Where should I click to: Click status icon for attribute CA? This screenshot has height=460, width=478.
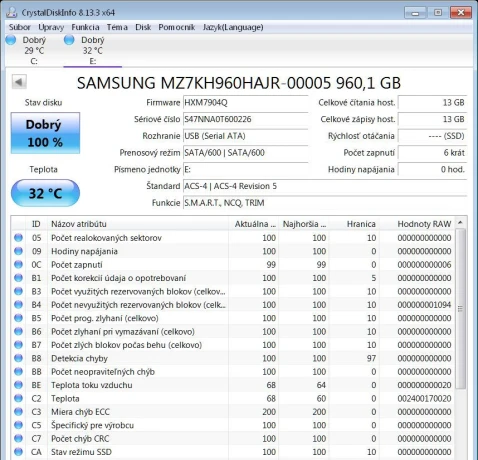click(18, 452)
